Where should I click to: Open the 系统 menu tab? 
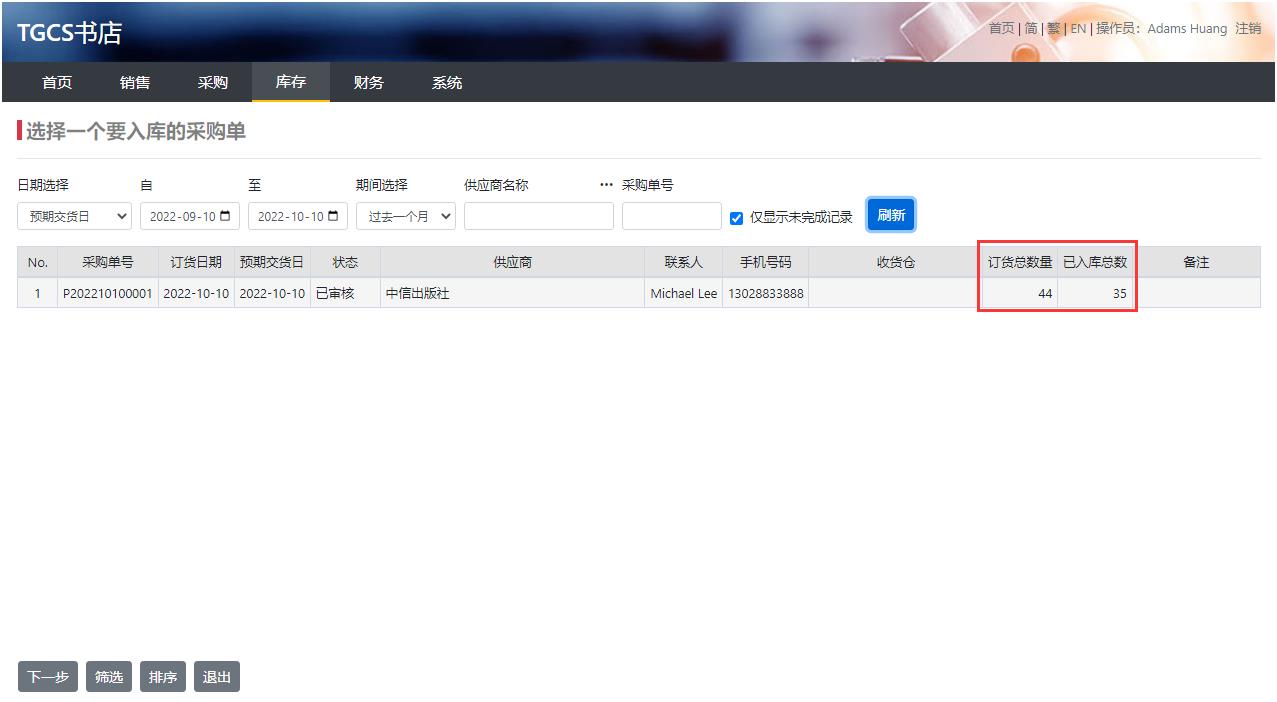[x=447, y=82]
